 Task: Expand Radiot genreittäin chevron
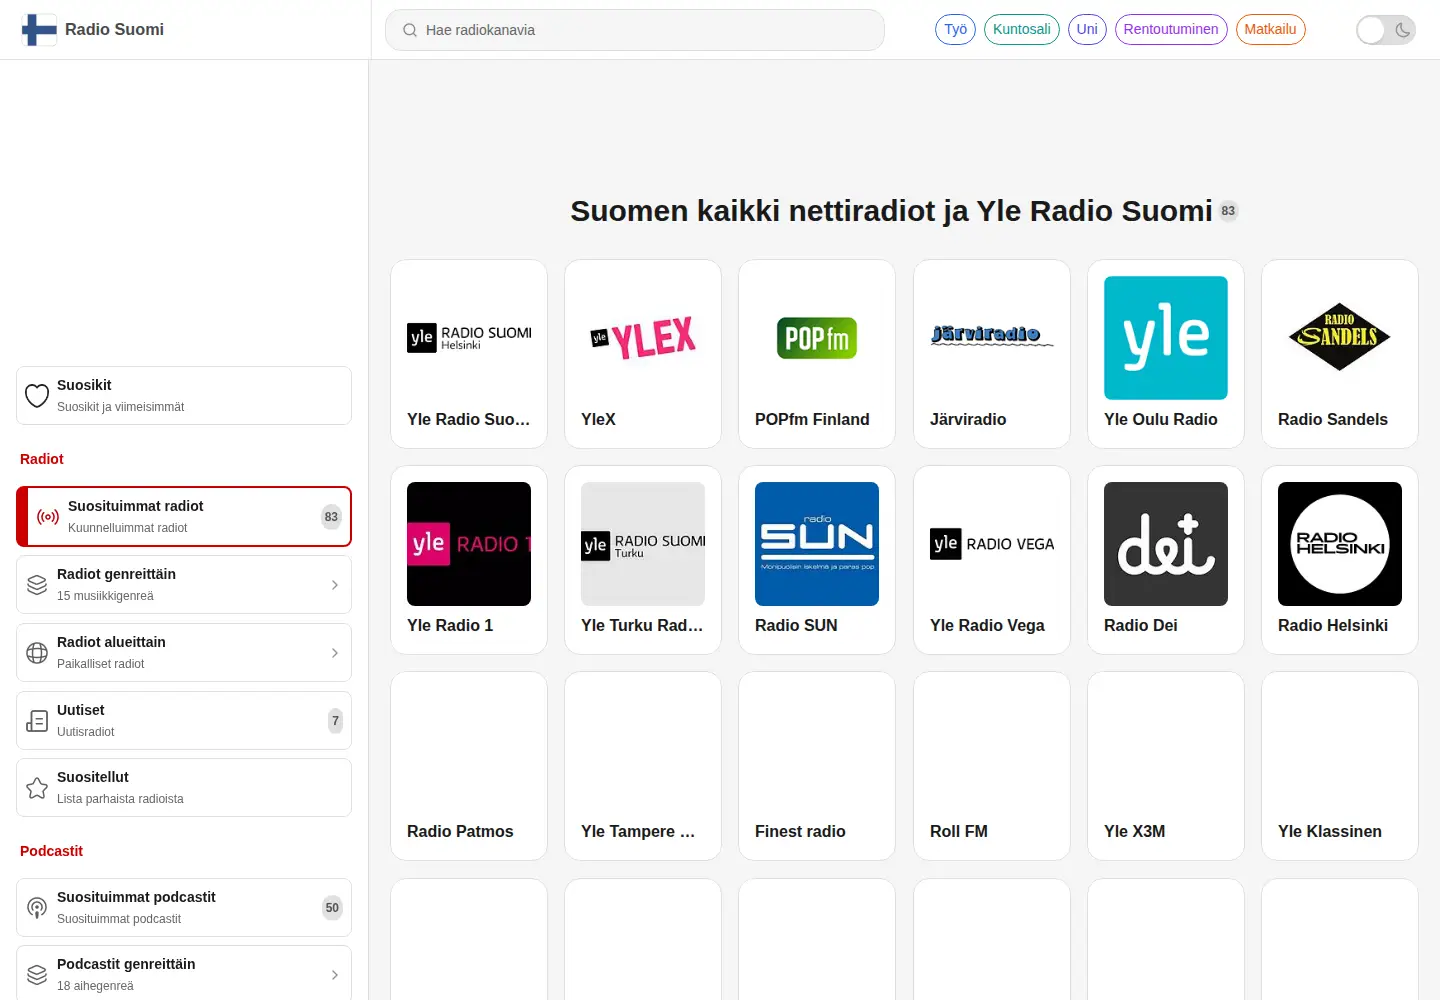(335, 585)
